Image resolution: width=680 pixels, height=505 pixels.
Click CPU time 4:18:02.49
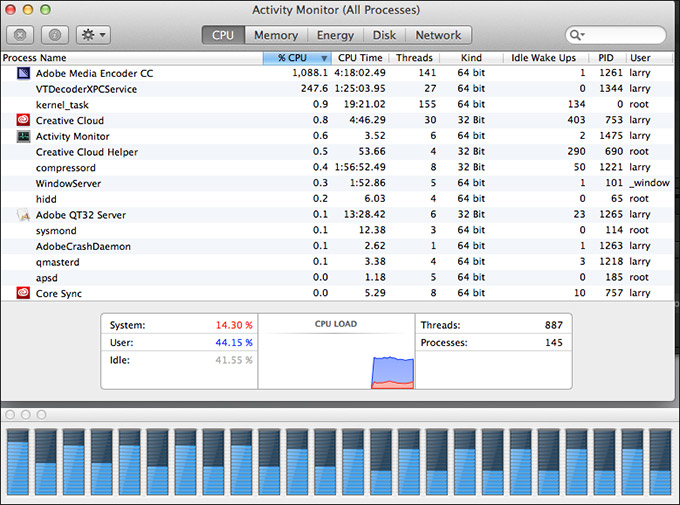(360, 73)
